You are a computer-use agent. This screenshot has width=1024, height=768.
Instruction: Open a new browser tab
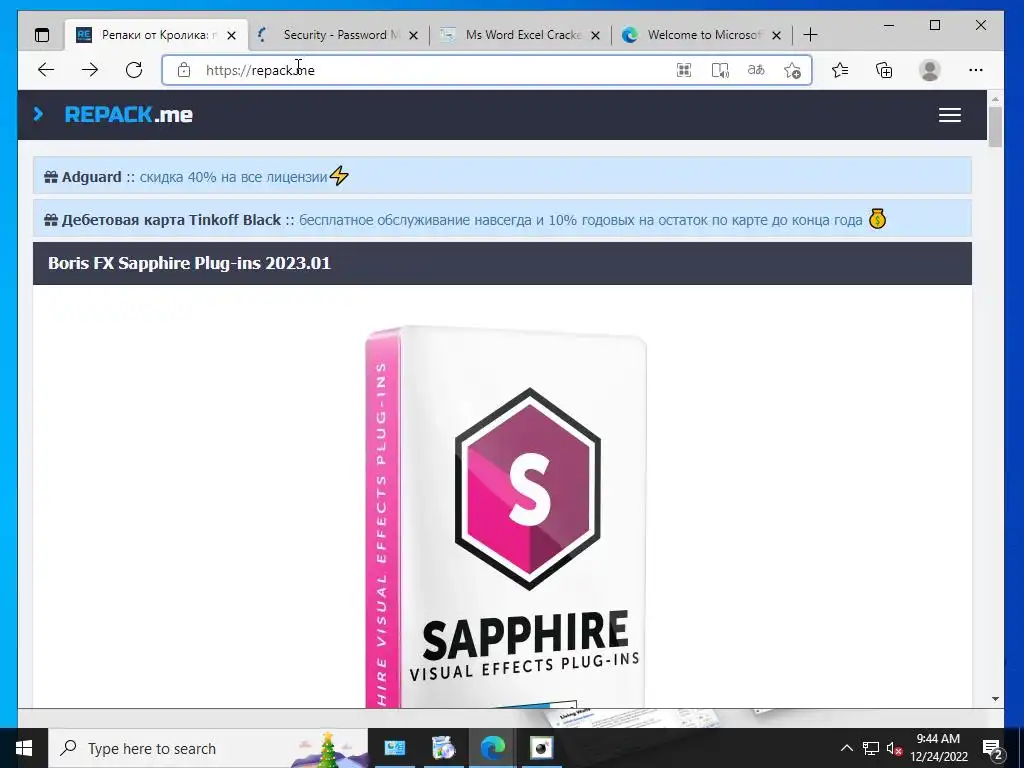[x=810, y=35]
